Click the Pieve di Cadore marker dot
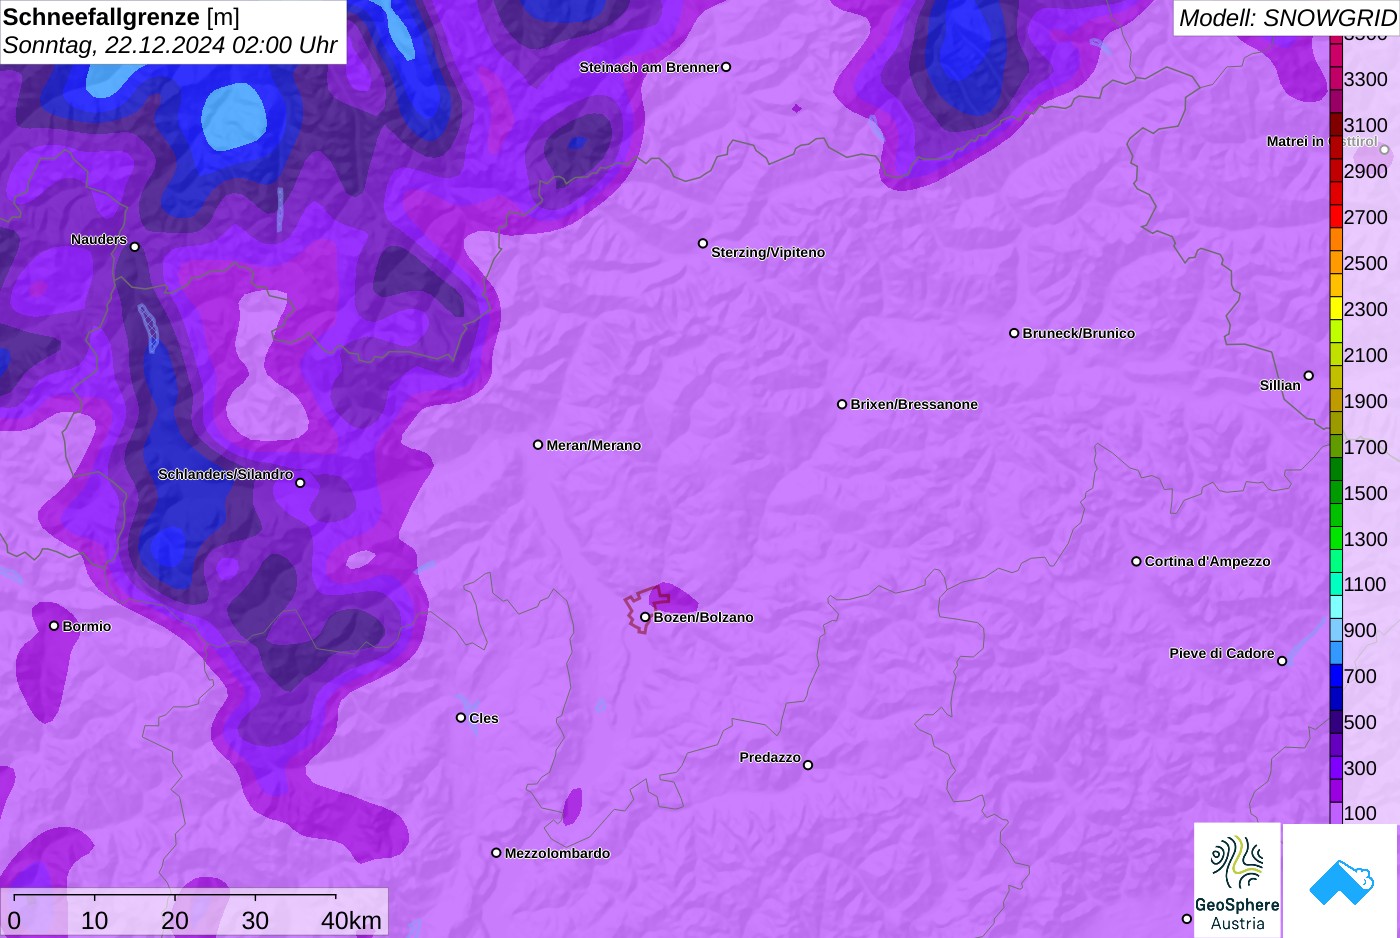 (x=1282, y=660)
